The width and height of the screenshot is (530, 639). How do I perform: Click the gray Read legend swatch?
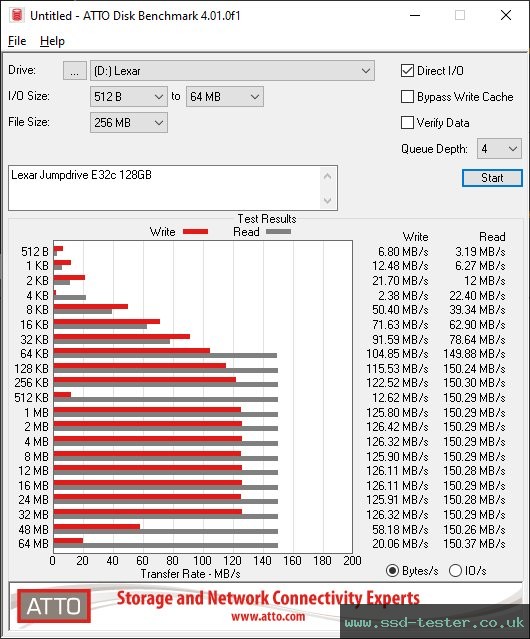pyautogui.click(x=278, y=231)
